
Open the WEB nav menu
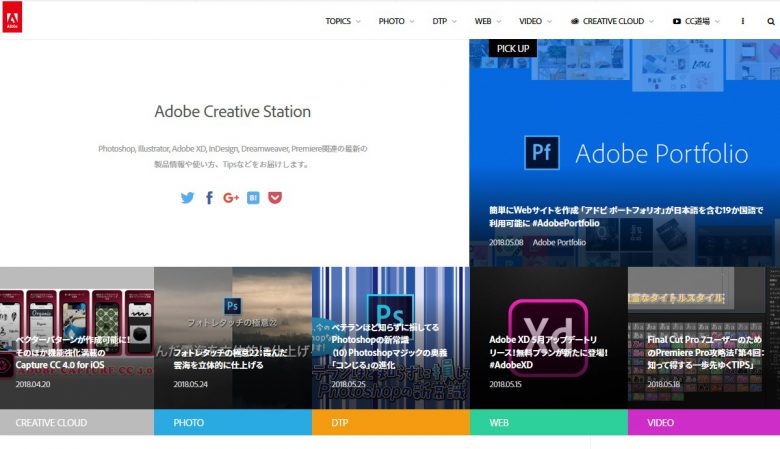pyautogui.click(x=483, y=21)
